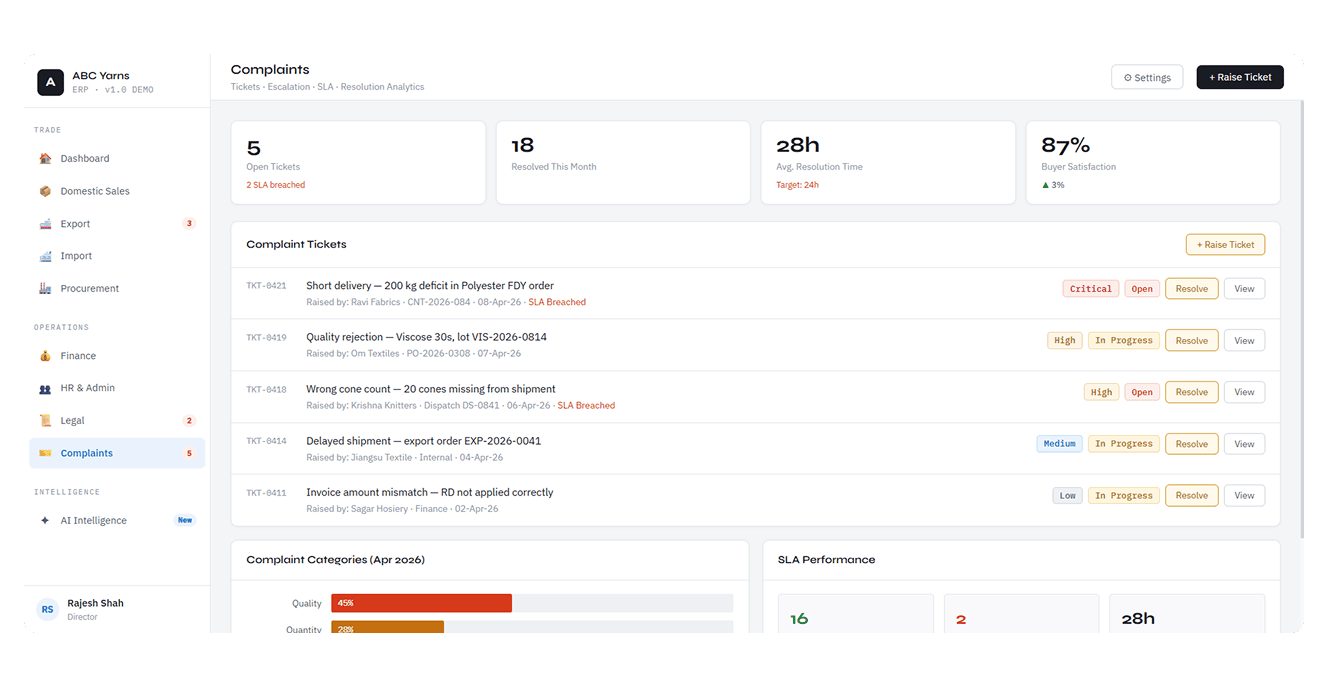View the Delayed shipment ticket
This screenshot has height=687, width=1328.
click(1244, 444)
